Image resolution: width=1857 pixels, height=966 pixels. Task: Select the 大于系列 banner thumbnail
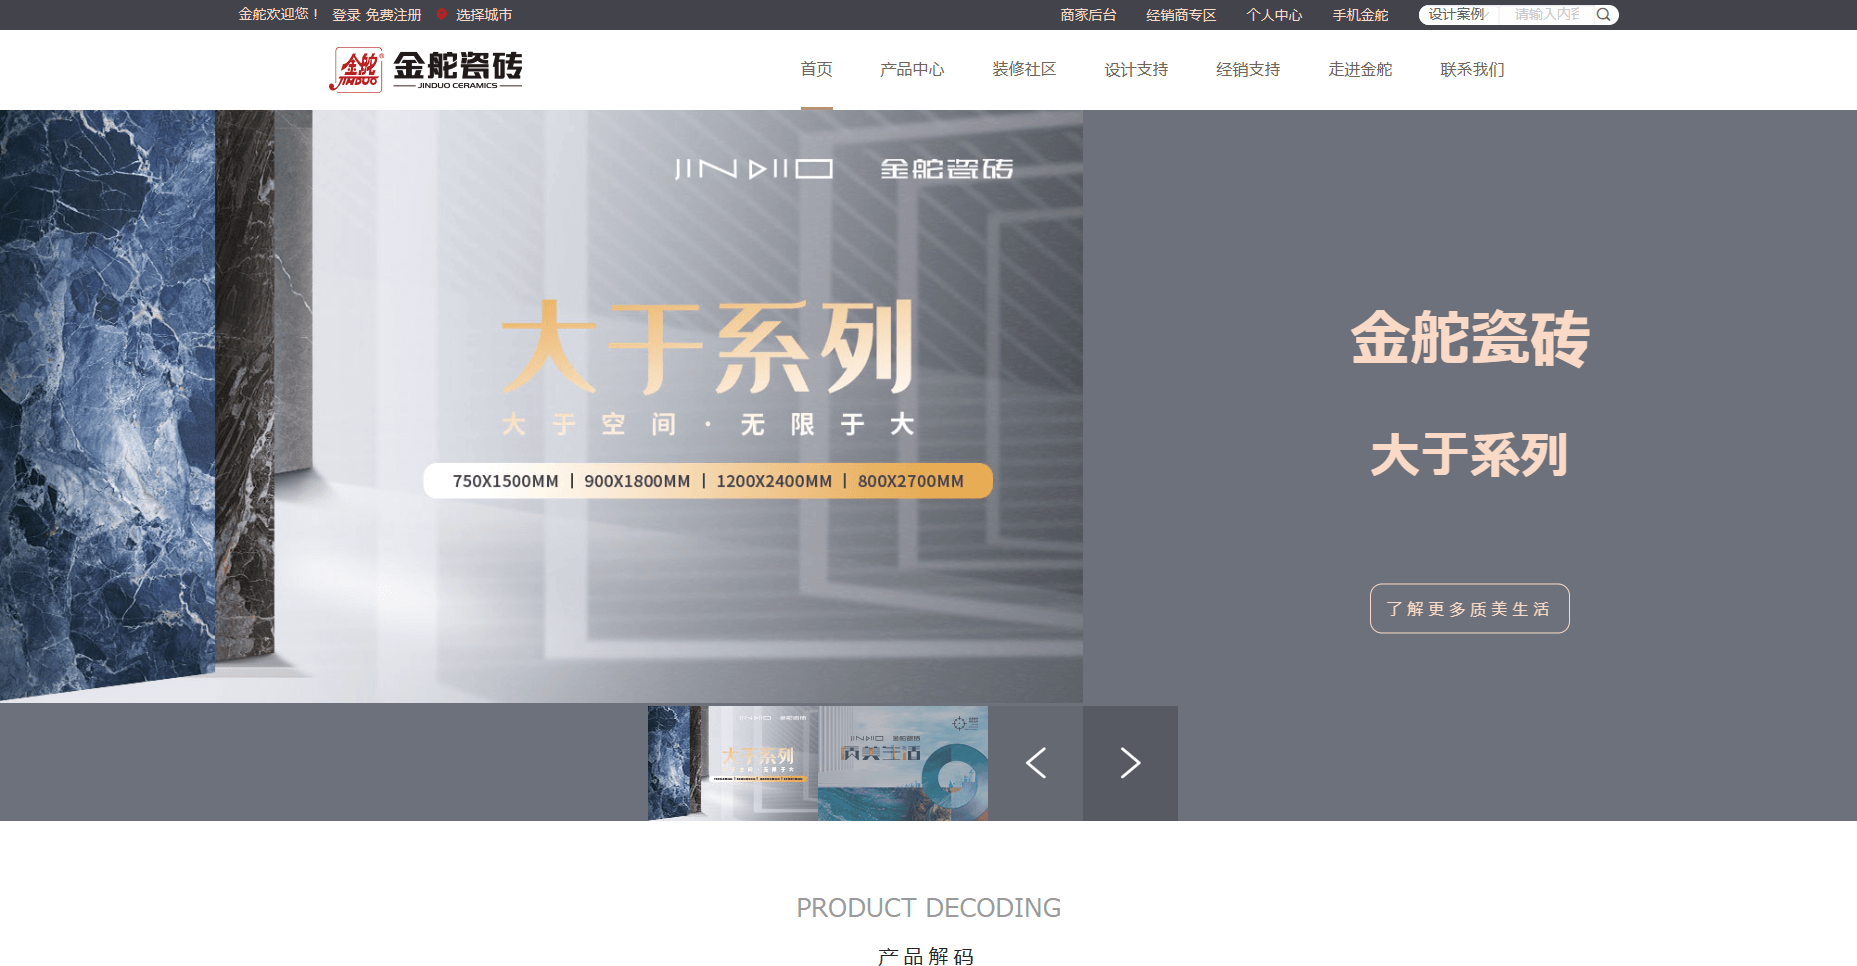[733, 763]
